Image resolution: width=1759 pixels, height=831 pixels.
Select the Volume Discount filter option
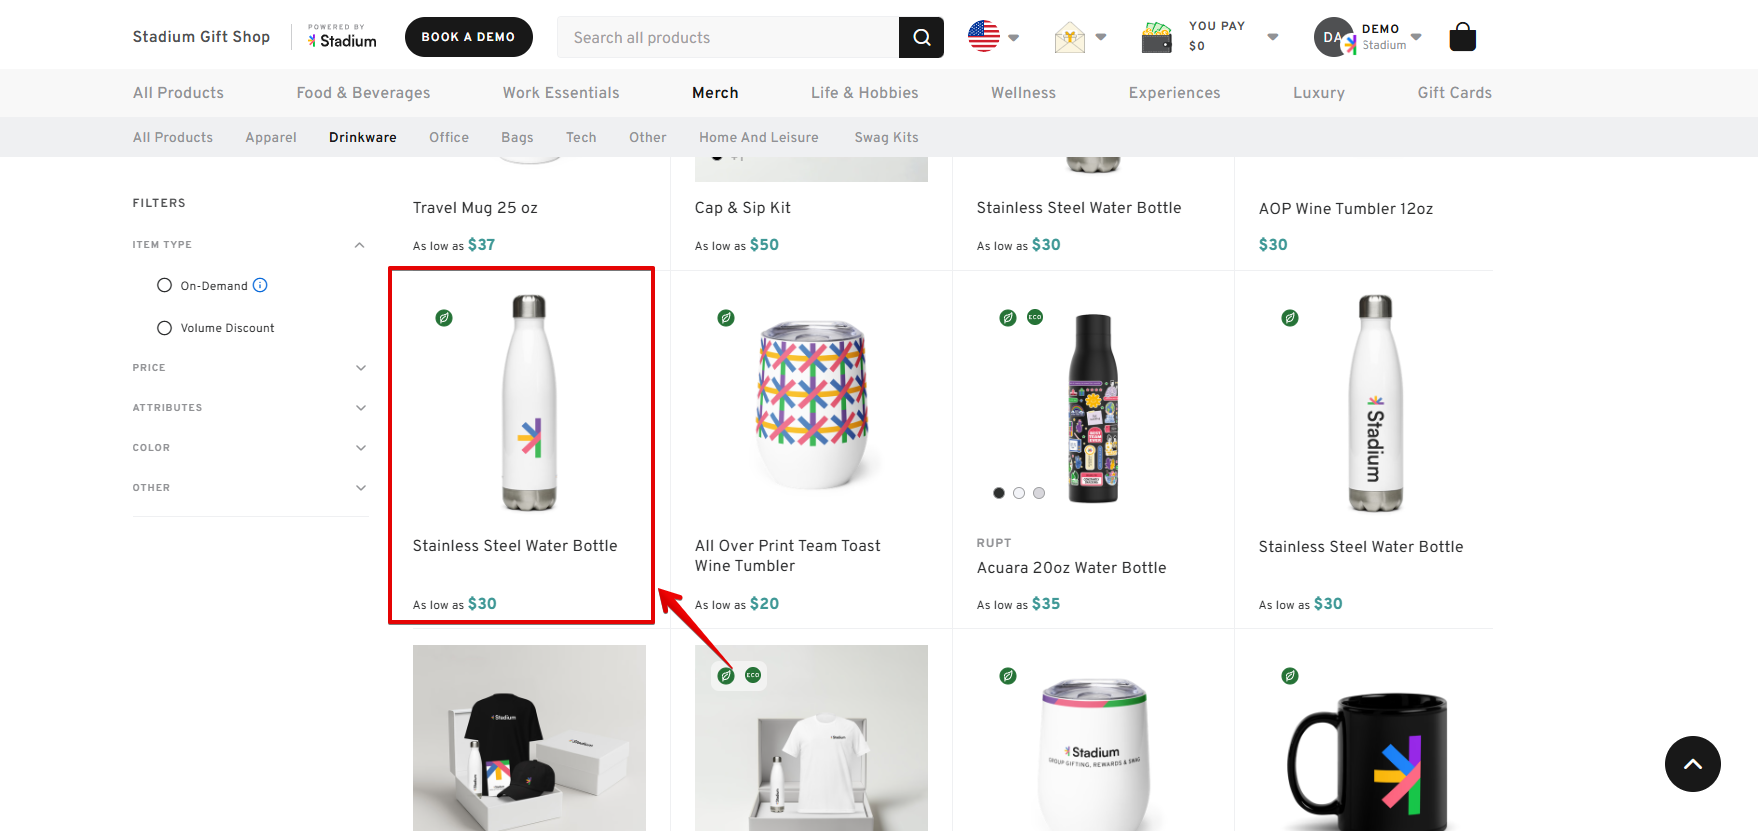pyautogui.click(x=165, y=328)
